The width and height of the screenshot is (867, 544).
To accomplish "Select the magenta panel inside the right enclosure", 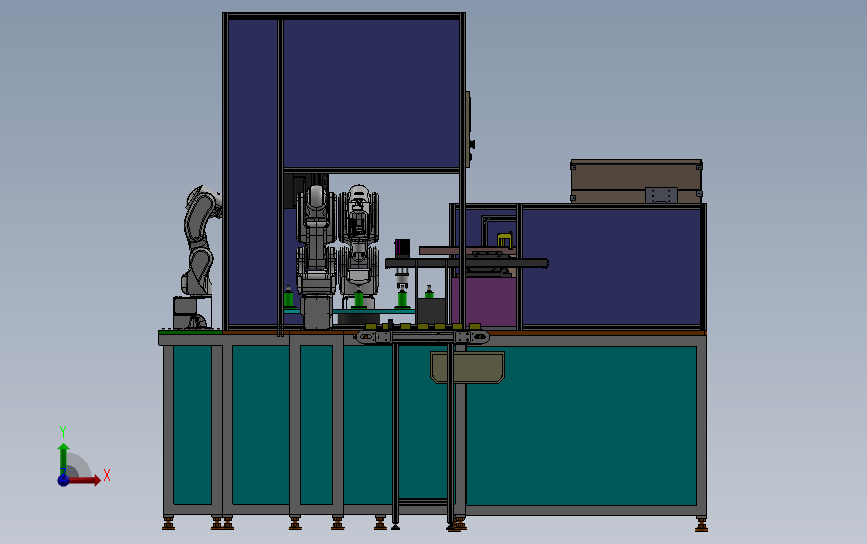I will (484, 301).
